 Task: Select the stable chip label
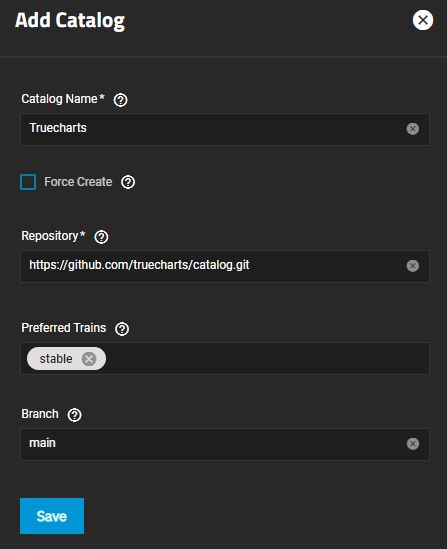pos(56,359)
